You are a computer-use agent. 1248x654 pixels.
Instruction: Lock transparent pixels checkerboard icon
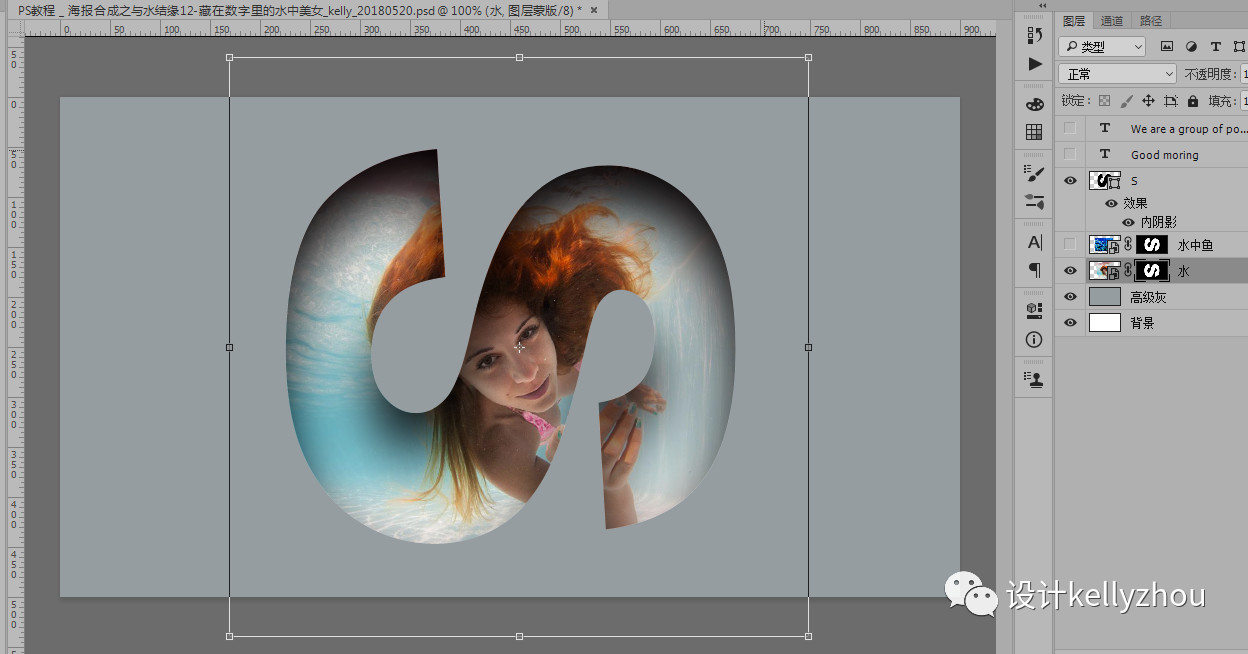pos(1104,101)
